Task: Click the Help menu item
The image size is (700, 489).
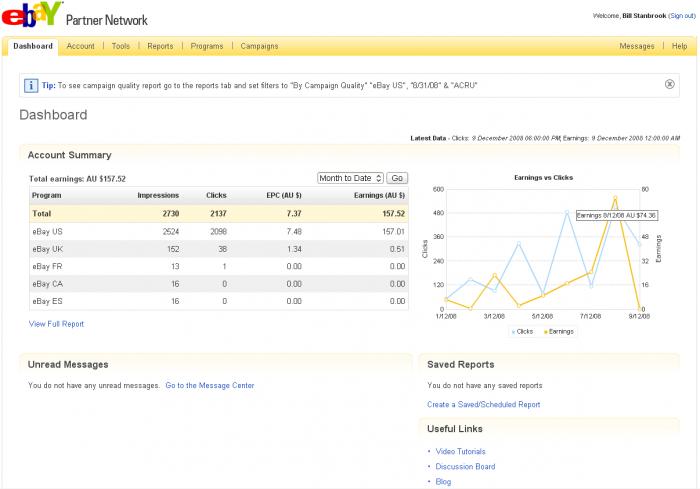Action: [x=679, y=46]
